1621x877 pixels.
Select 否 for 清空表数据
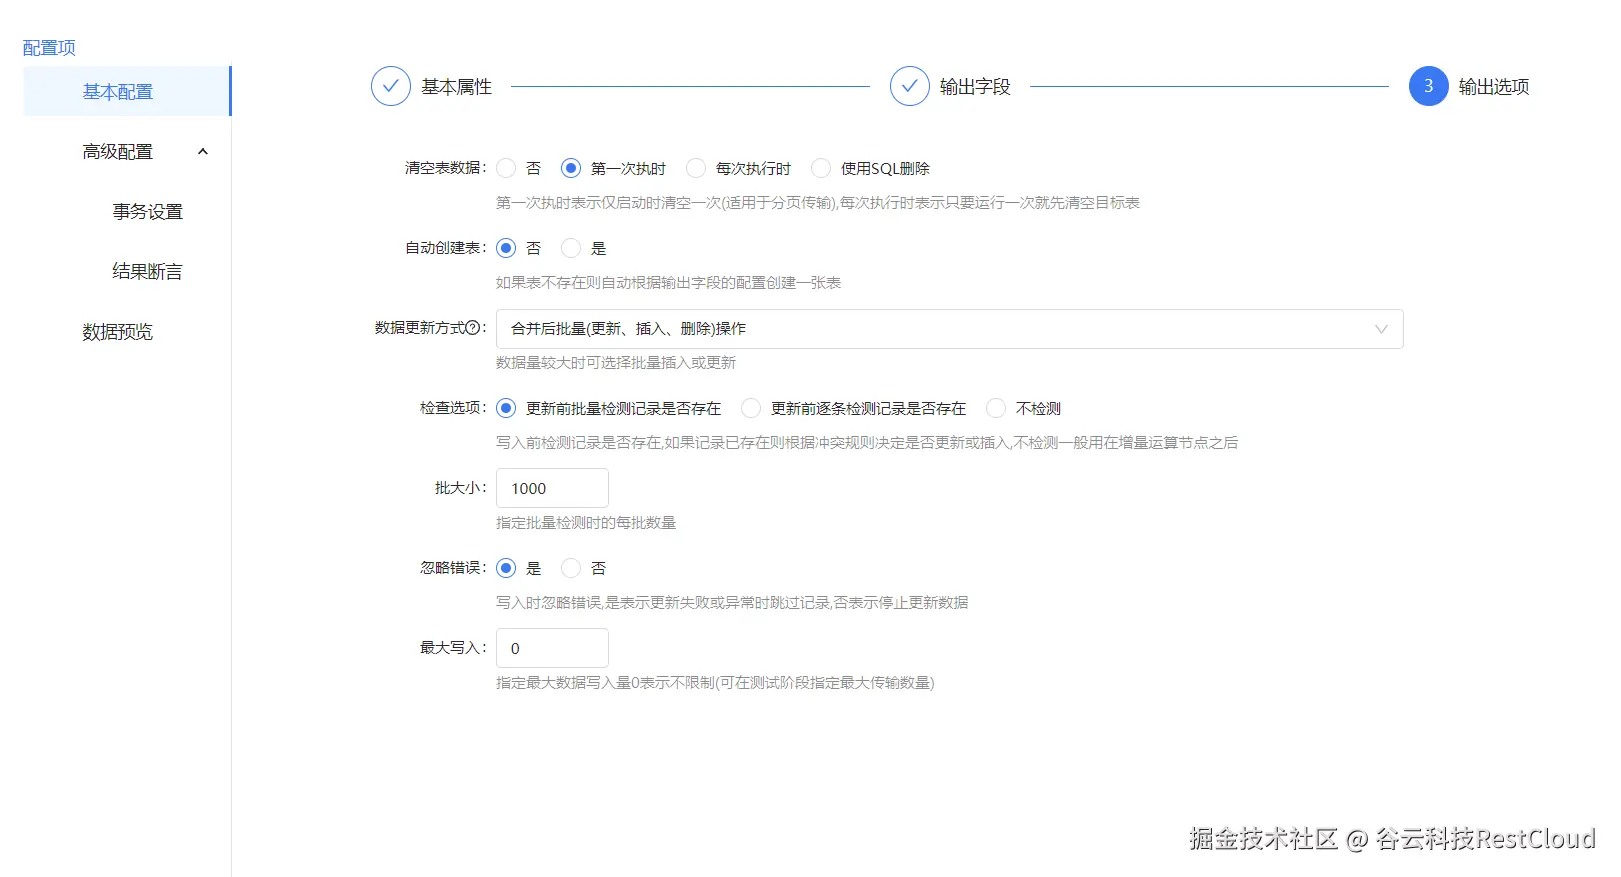[507, 168]
